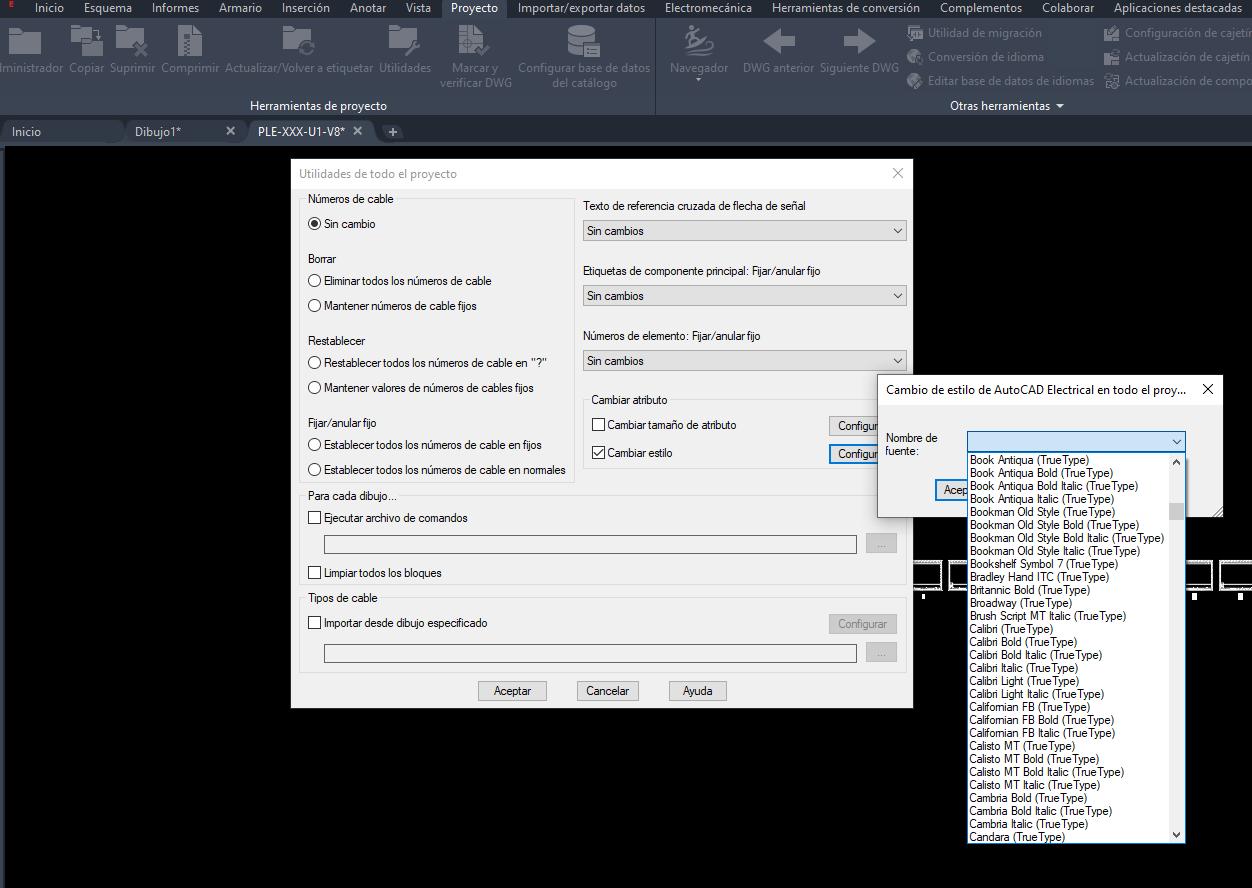Choose Calisto MT (TrueType) font
The height and width of the screenshot is (888, 1252).
point(1068,746)
